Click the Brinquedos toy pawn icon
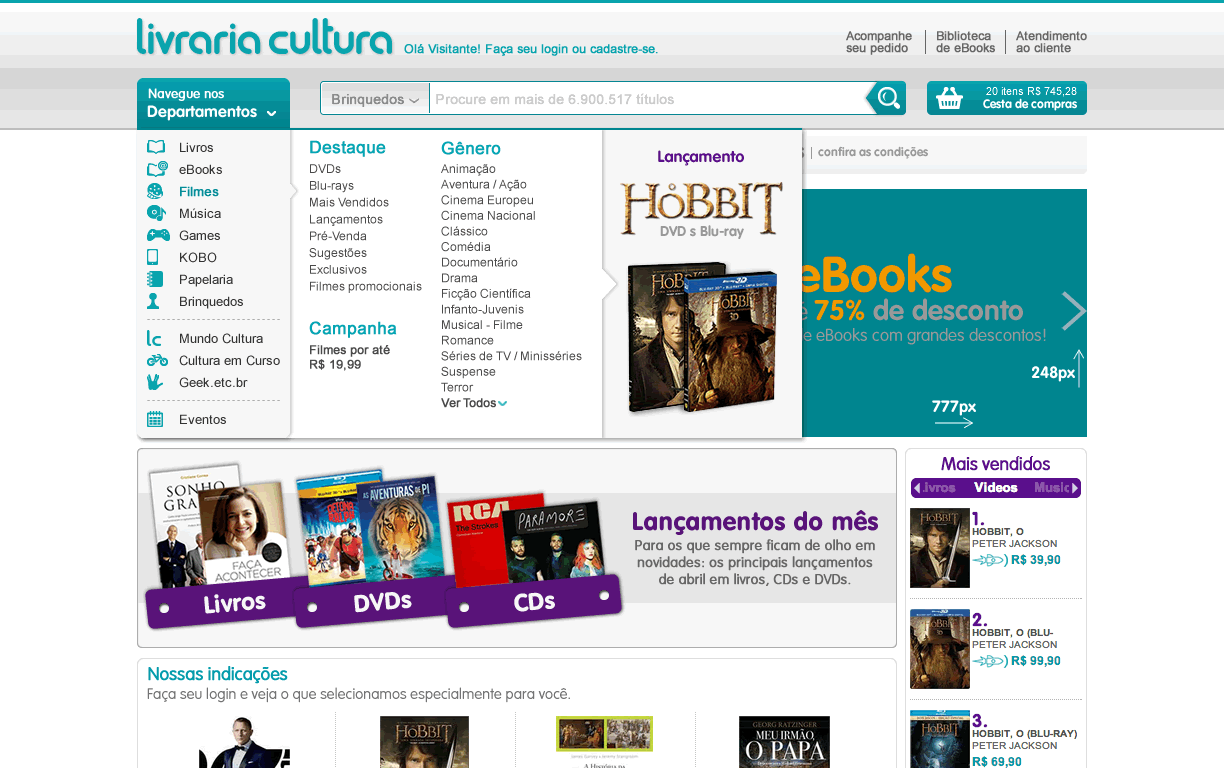The image size is (1224, 768). [x=153, y=301]
